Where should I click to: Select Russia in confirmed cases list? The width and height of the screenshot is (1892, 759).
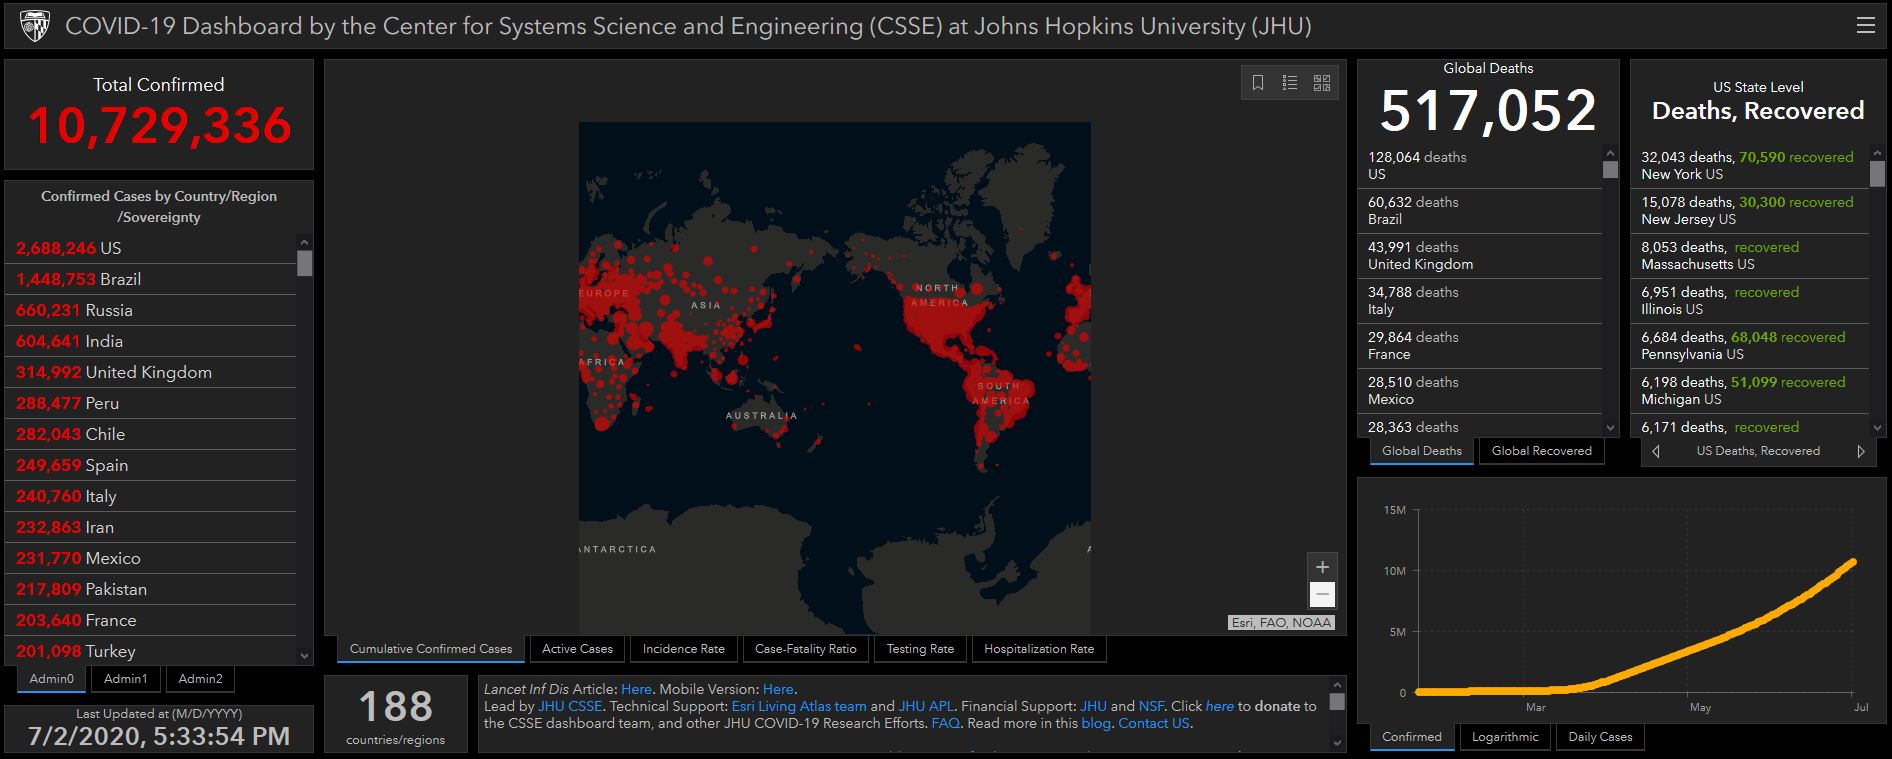(x=150, y=310)
